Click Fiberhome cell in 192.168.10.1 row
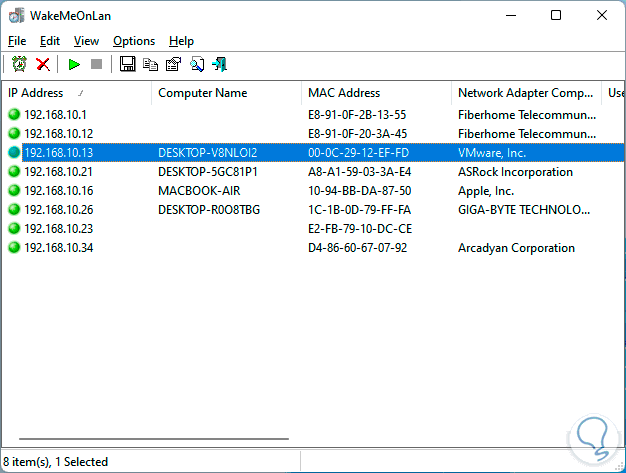This screenshot has height=473, width=626. (x=527, y=115)
